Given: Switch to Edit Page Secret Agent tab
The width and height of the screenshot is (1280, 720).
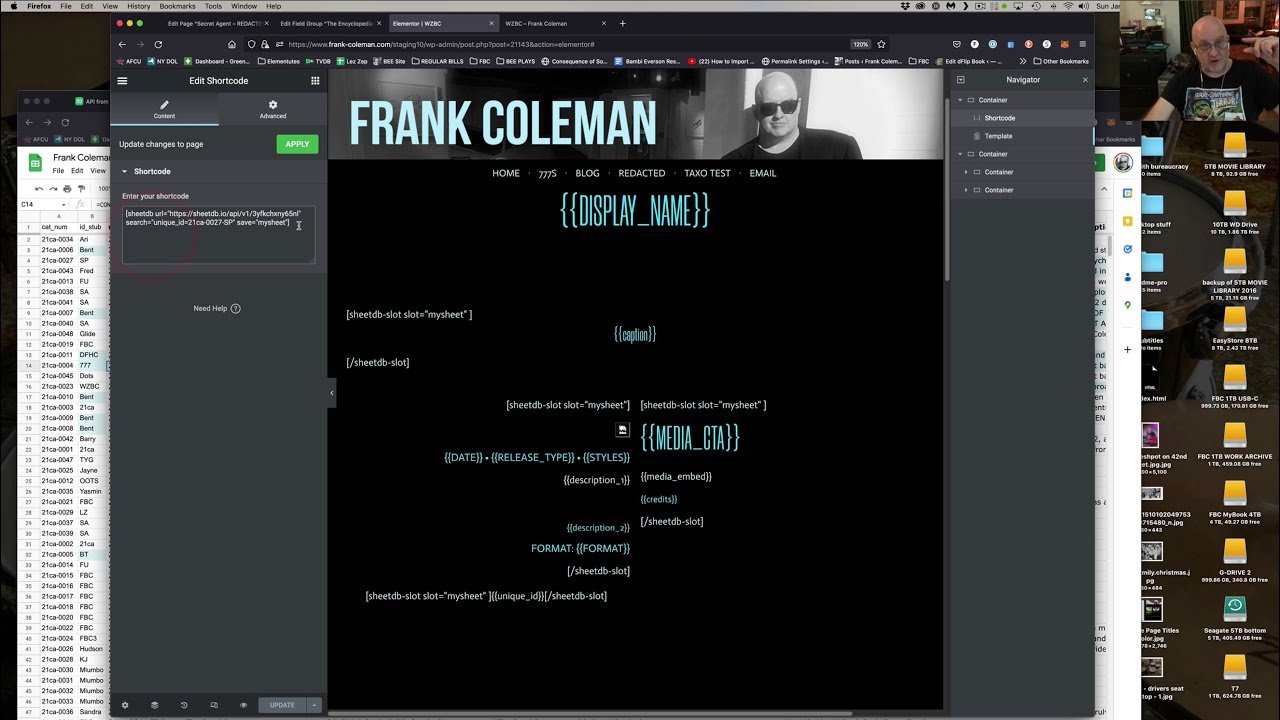Looking at the screenshot, I should click(x=215, y=23).
